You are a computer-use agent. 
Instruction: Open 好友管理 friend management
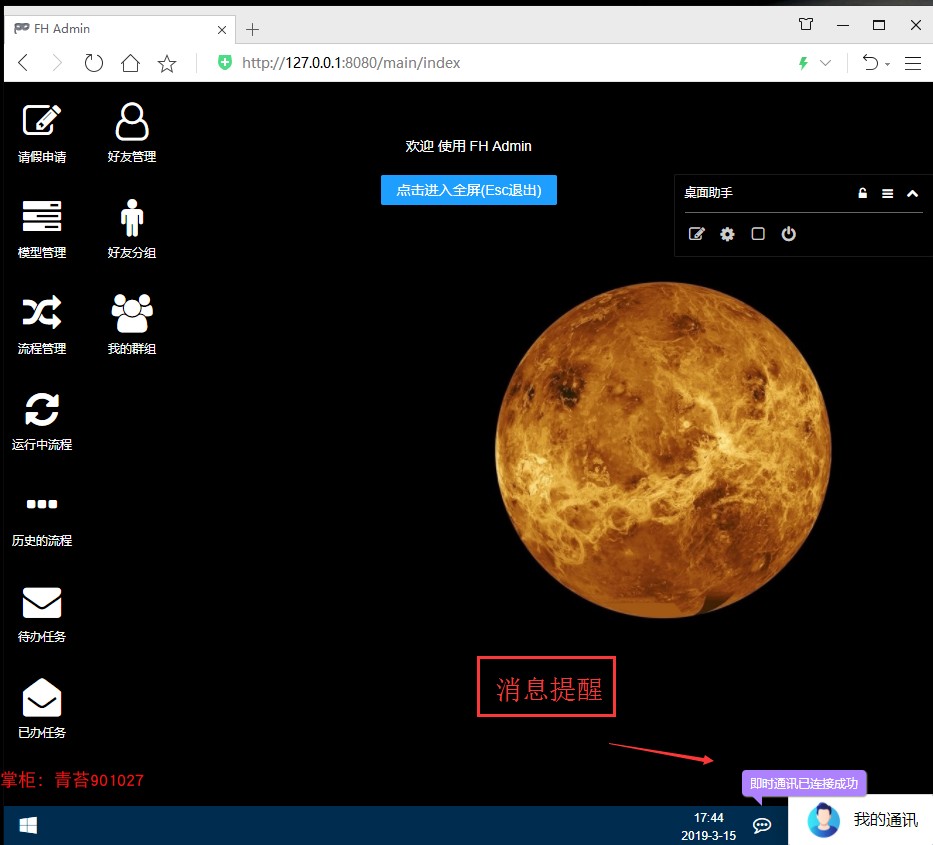132,133
